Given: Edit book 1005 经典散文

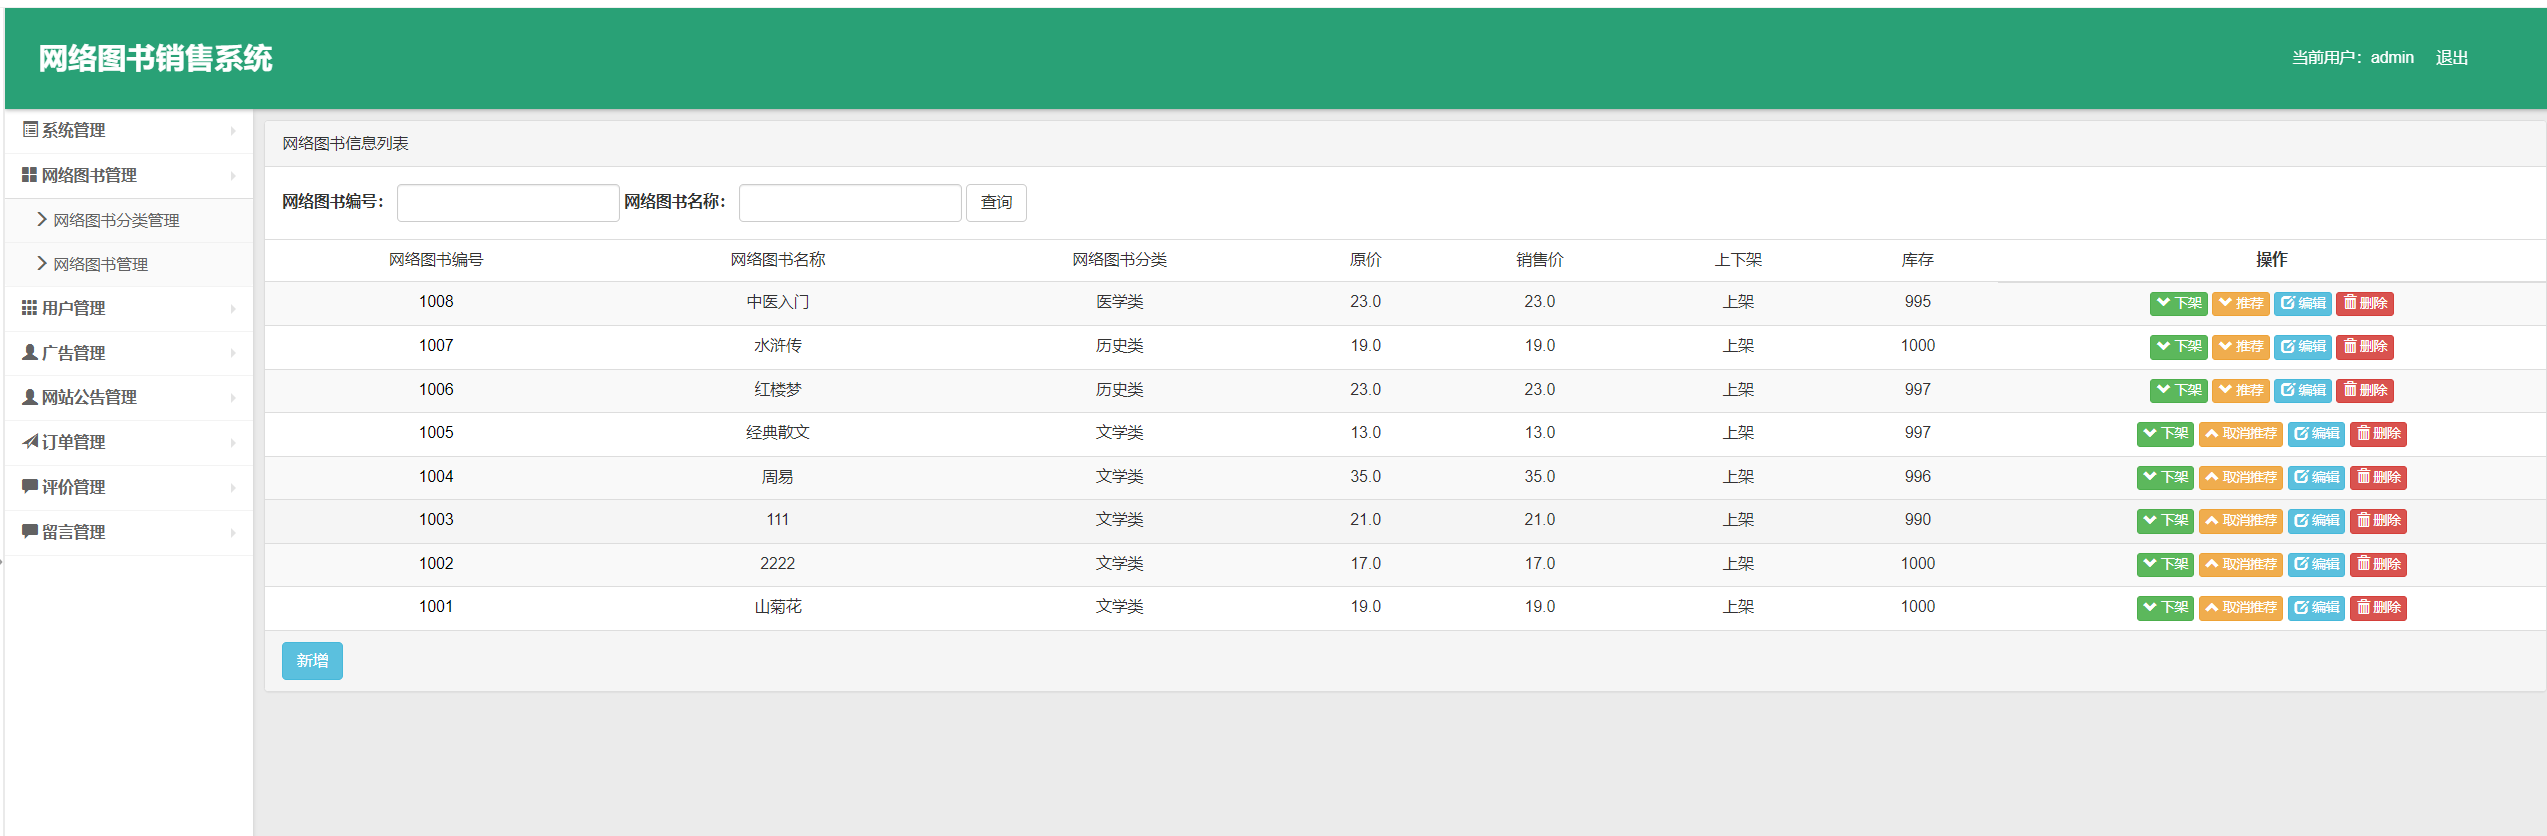Looking at the screenshot, I should (x=2316, y=434).
